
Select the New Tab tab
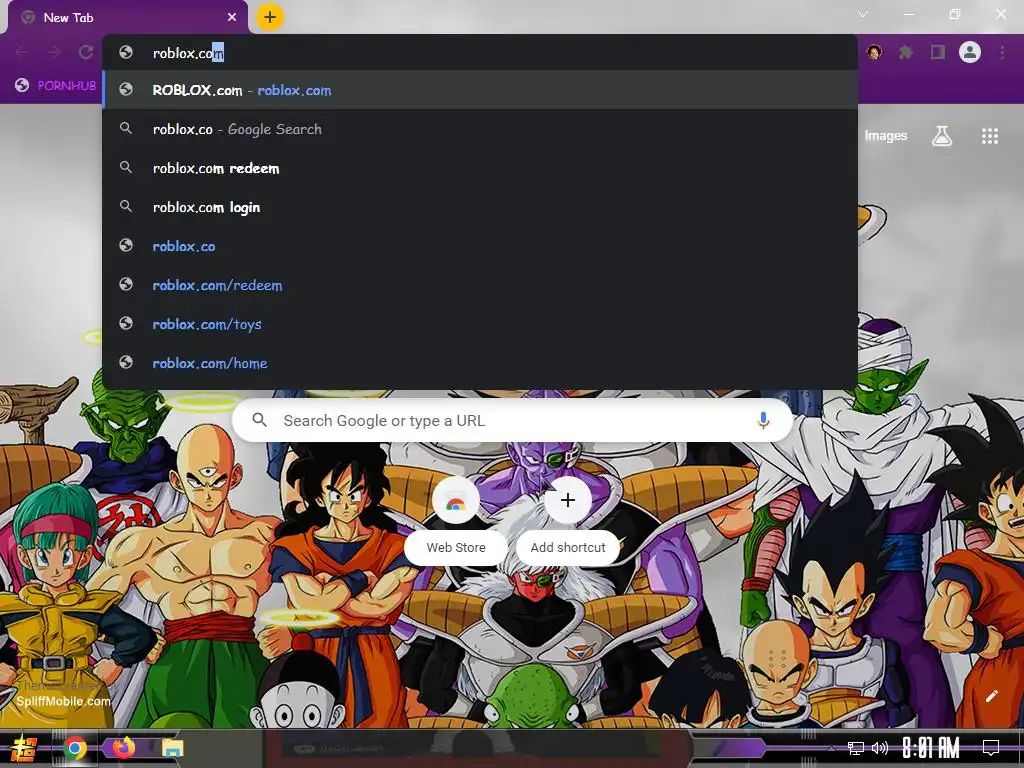(128, 18)
